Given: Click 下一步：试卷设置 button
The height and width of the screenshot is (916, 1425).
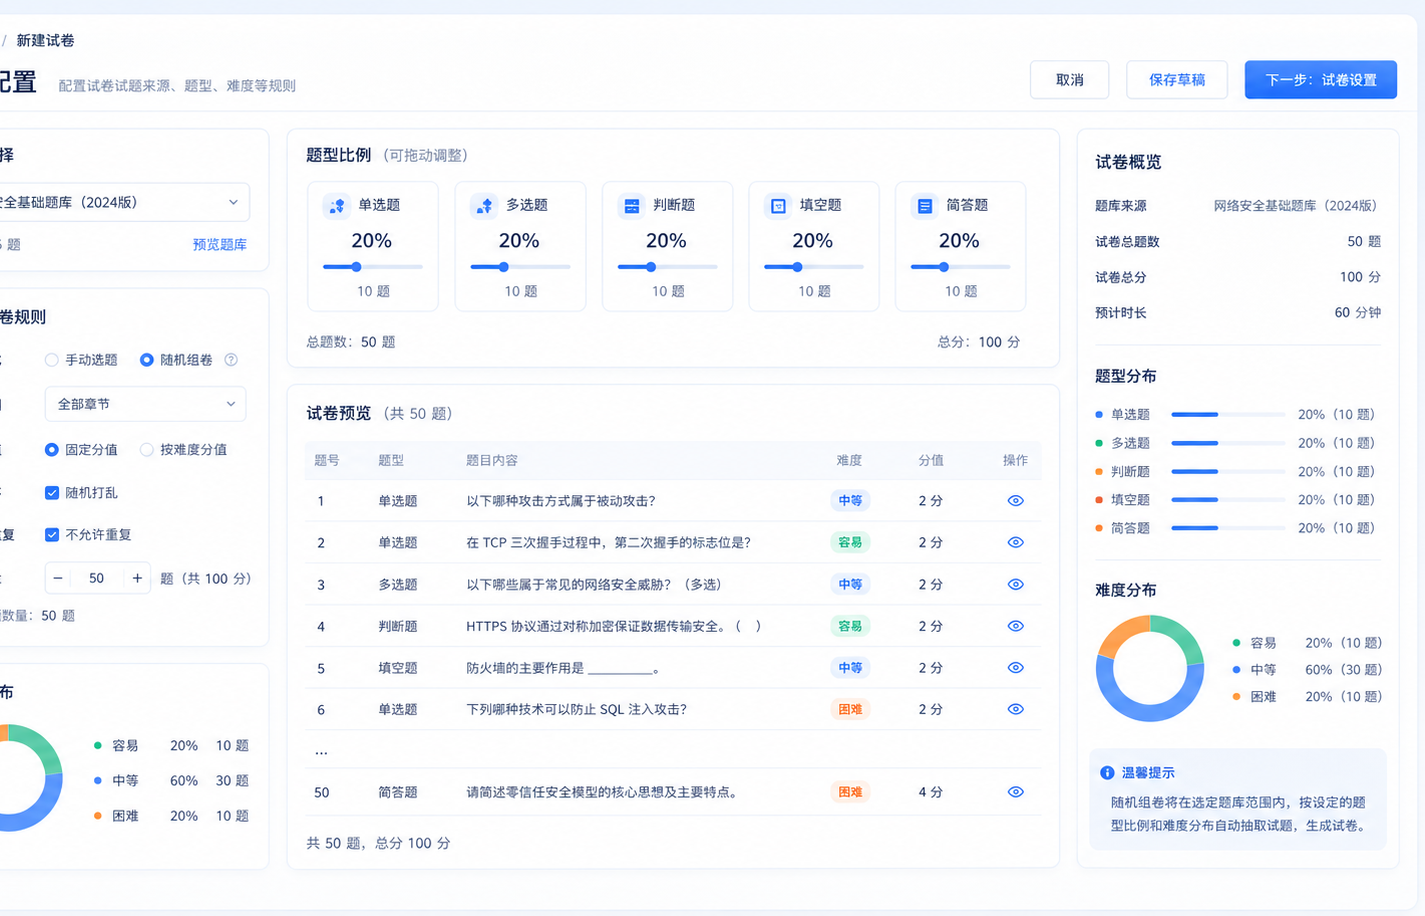Looking at the screenshot, I should click(1321, 80).
